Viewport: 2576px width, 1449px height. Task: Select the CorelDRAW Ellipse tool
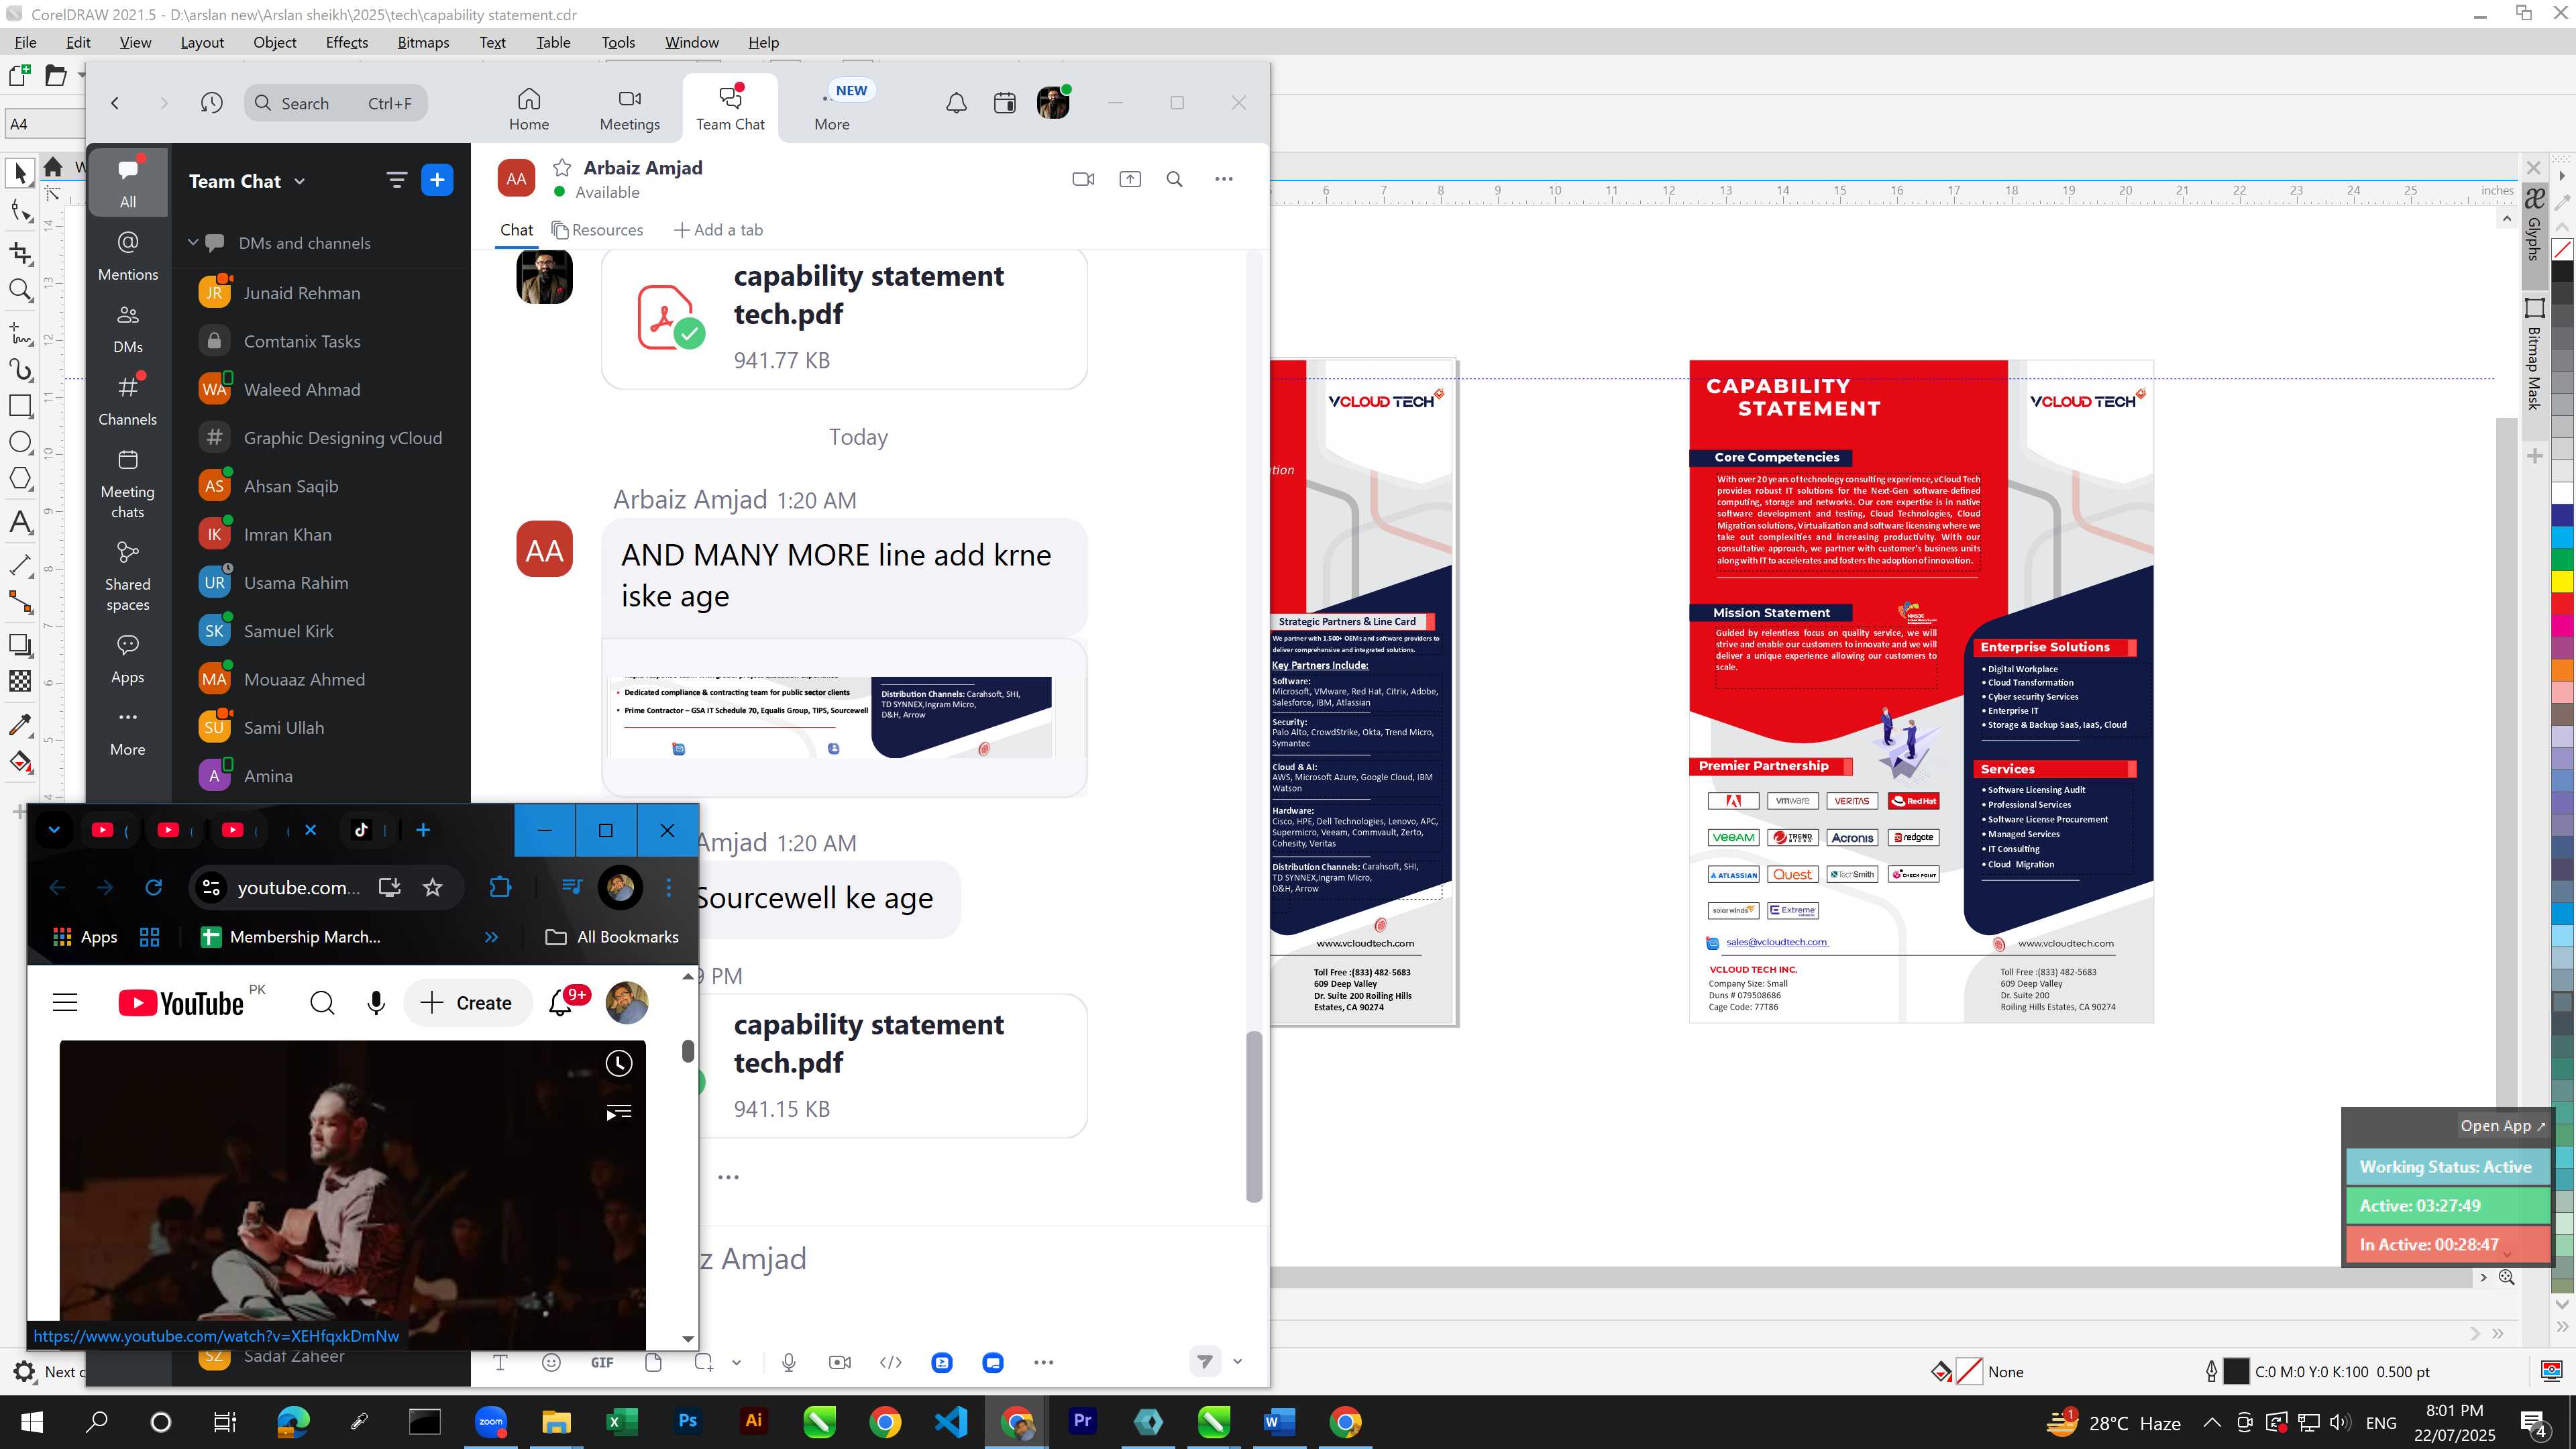[20, 442]
